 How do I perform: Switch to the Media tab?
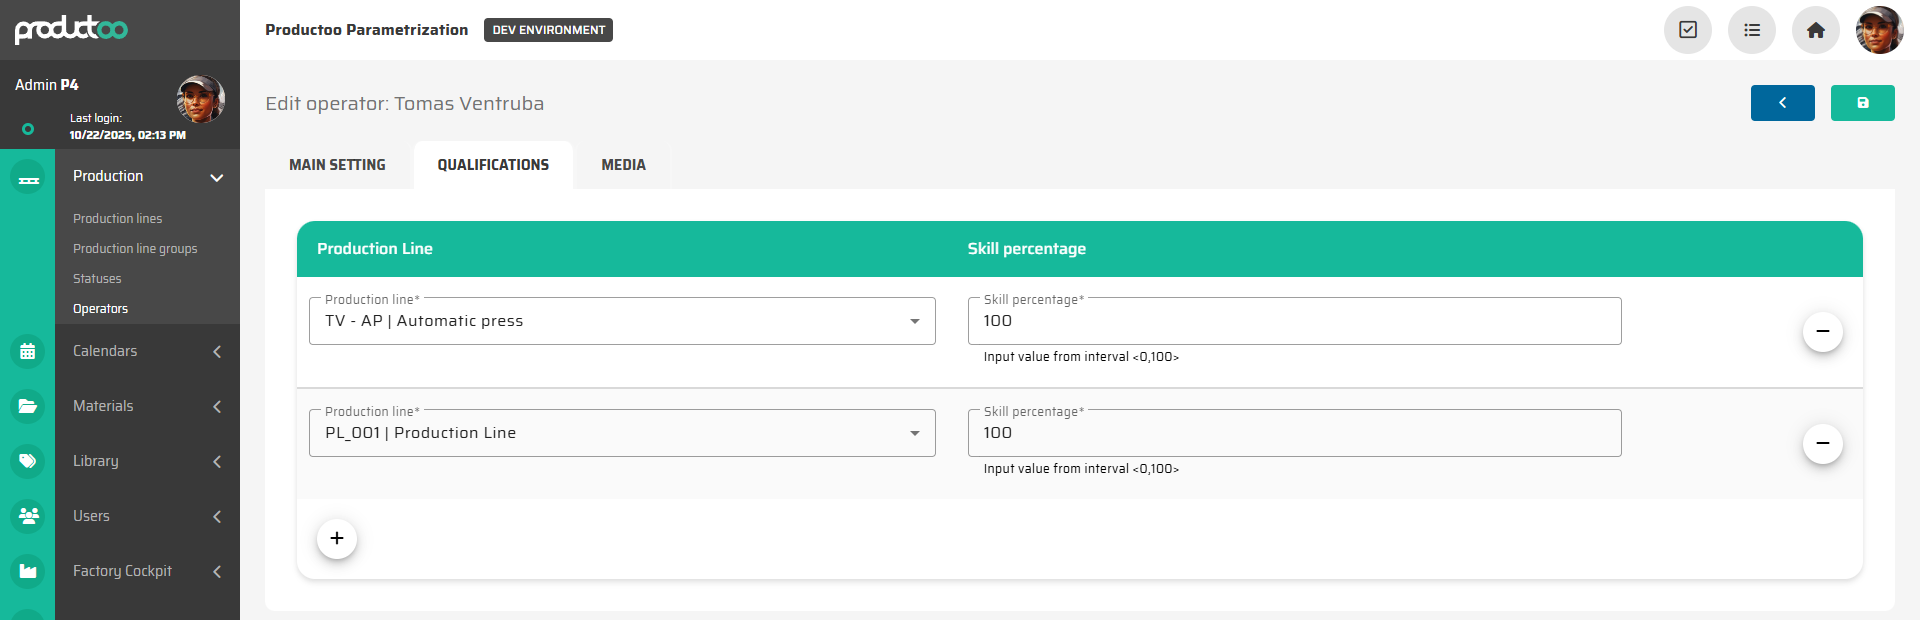click(x=623, y=165)
